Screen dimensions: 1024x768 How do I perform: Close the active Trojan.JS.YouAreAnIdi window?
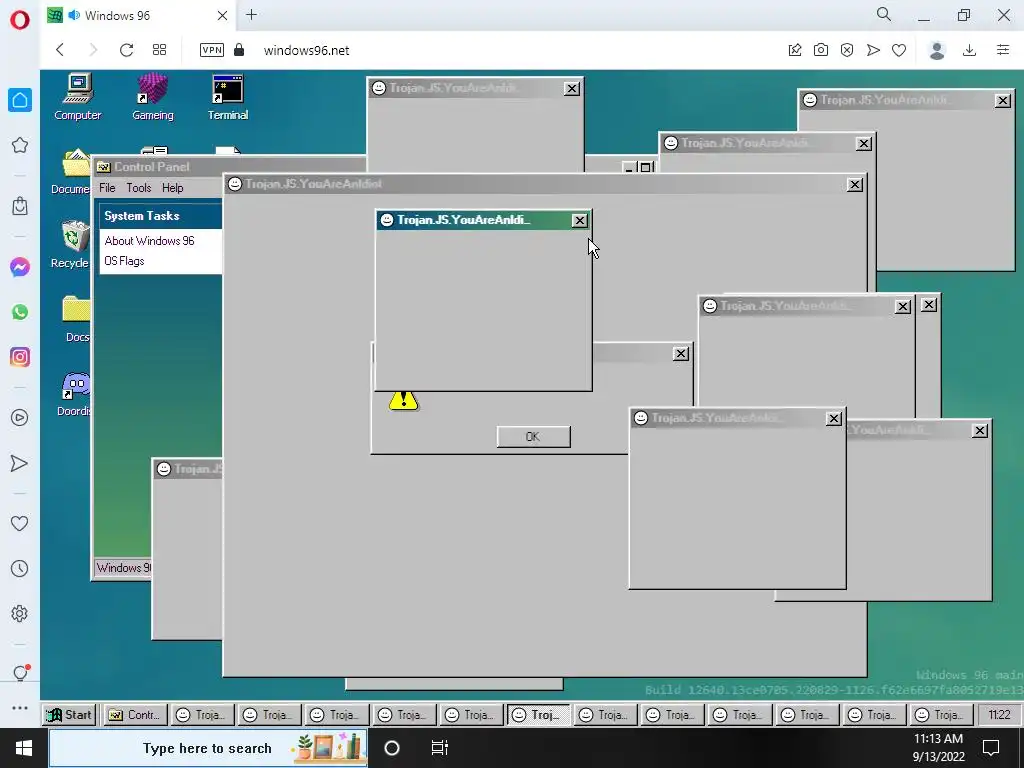click(579, 221)
